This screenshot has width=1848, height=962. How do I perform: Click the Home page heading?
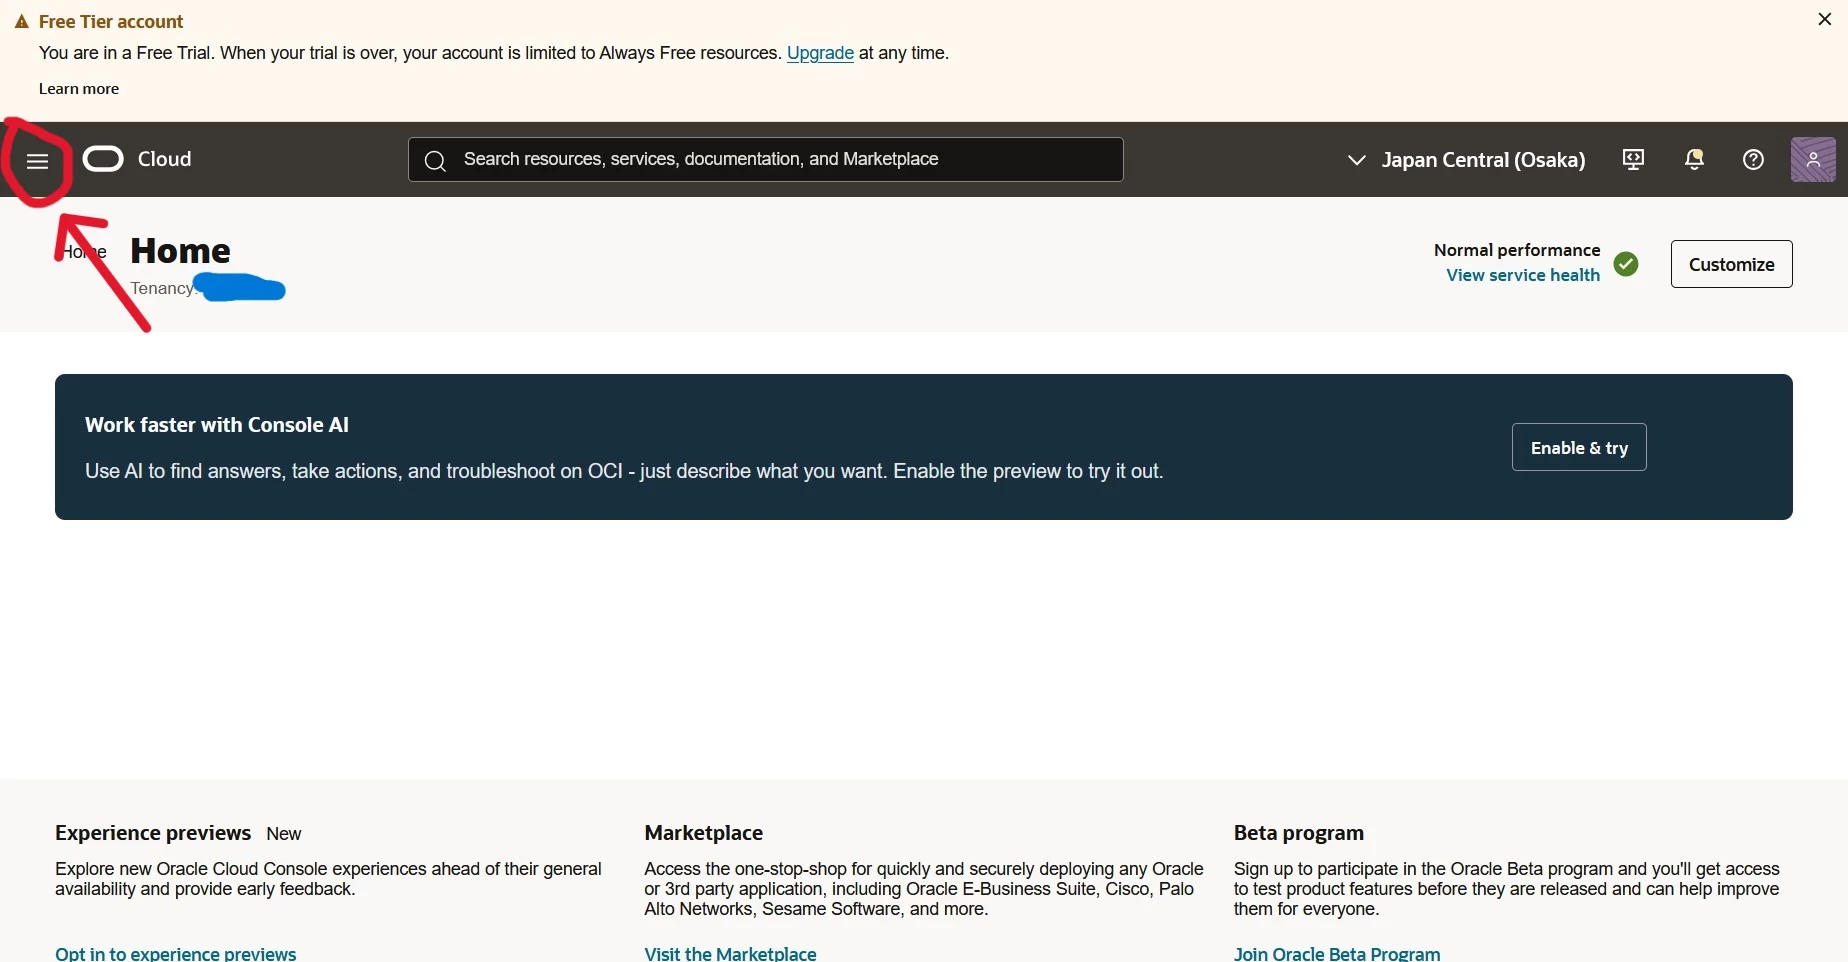tap(180, 250)
